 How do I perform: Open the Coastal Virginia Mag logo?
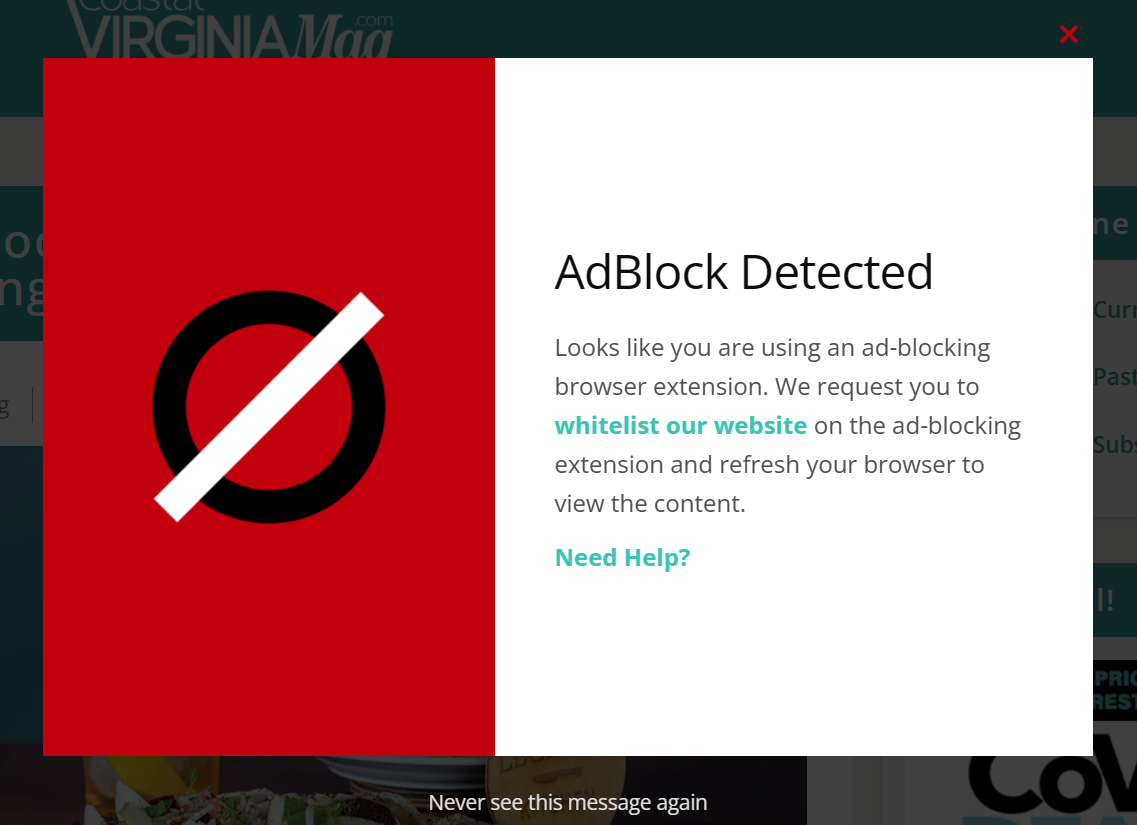[229, 29]
